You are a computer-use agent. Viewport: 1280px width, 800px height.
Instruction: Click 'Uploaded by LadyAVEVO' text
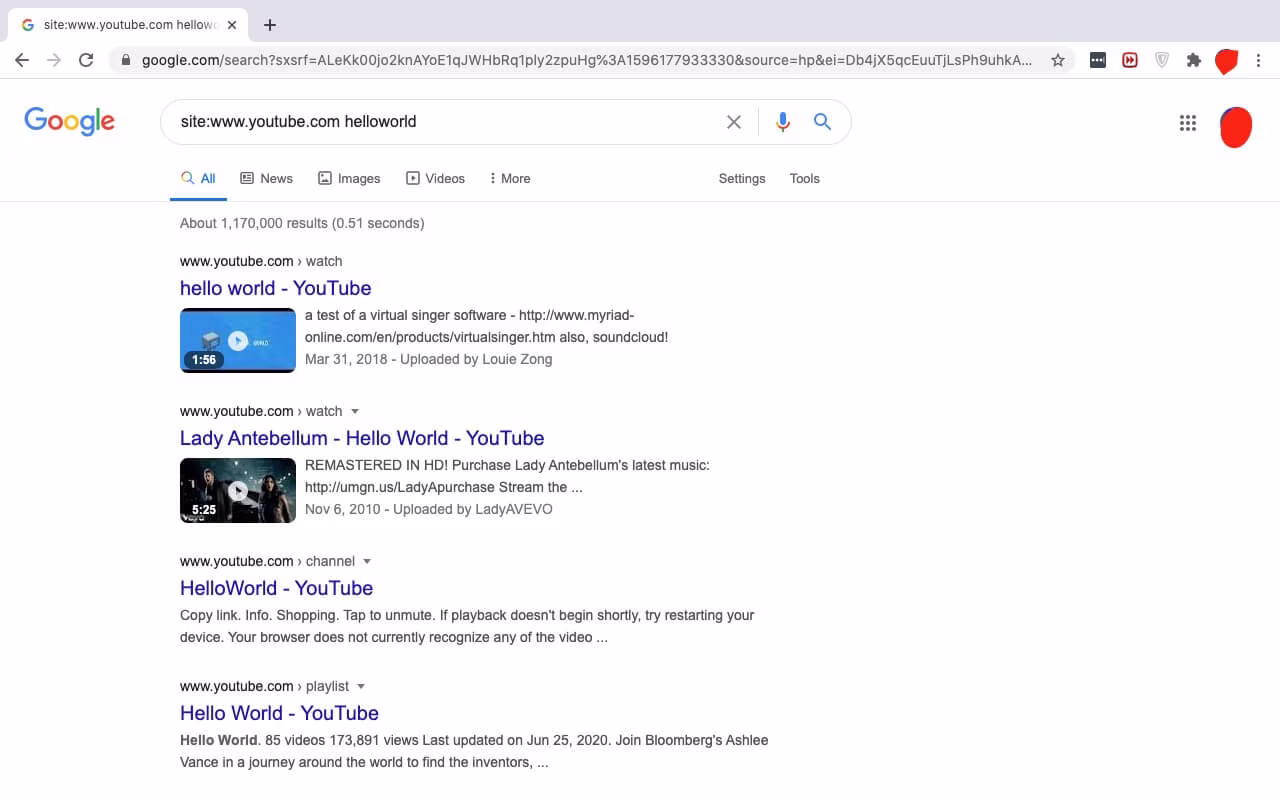click(473, 509)
